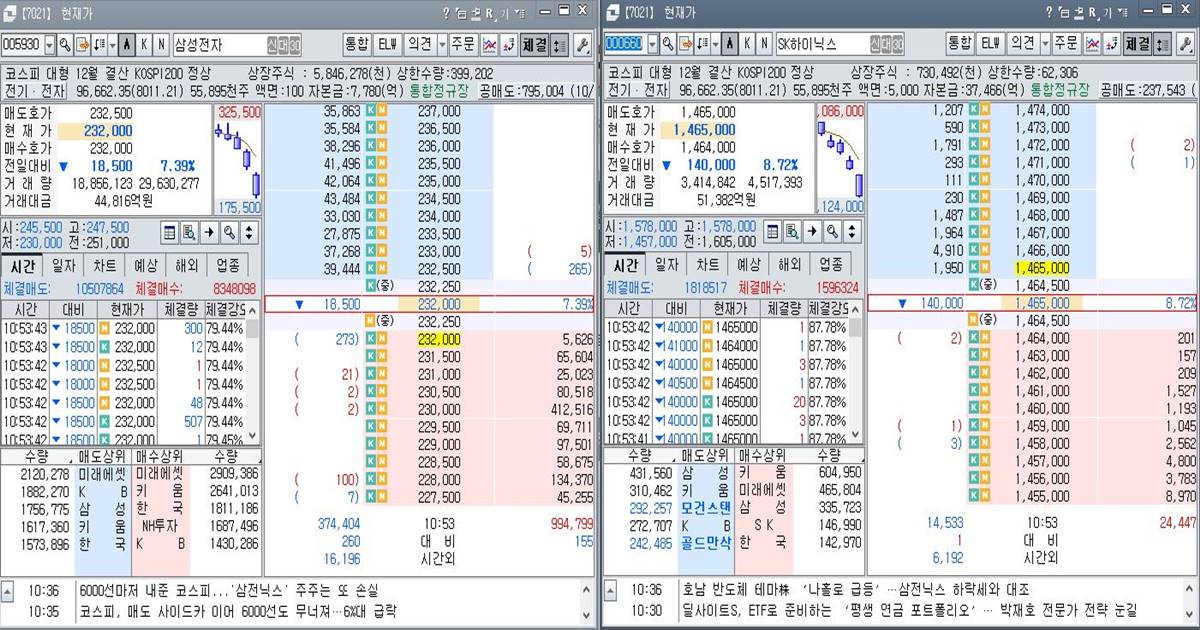Toggle the K button in Samsung window toolbar
The height and width of the screenshot is (630, 1200).
[144, 45]
